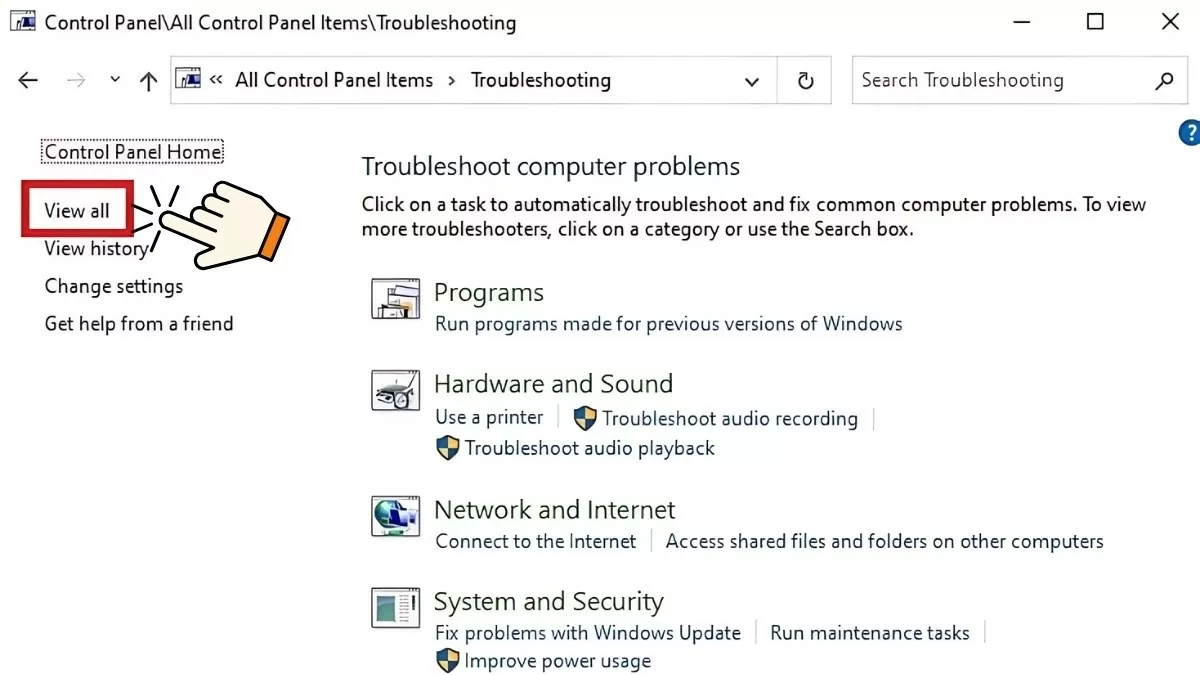Click Troubleshoot audio playback link
Screen dimensions: 1200x675
(589, 448)
